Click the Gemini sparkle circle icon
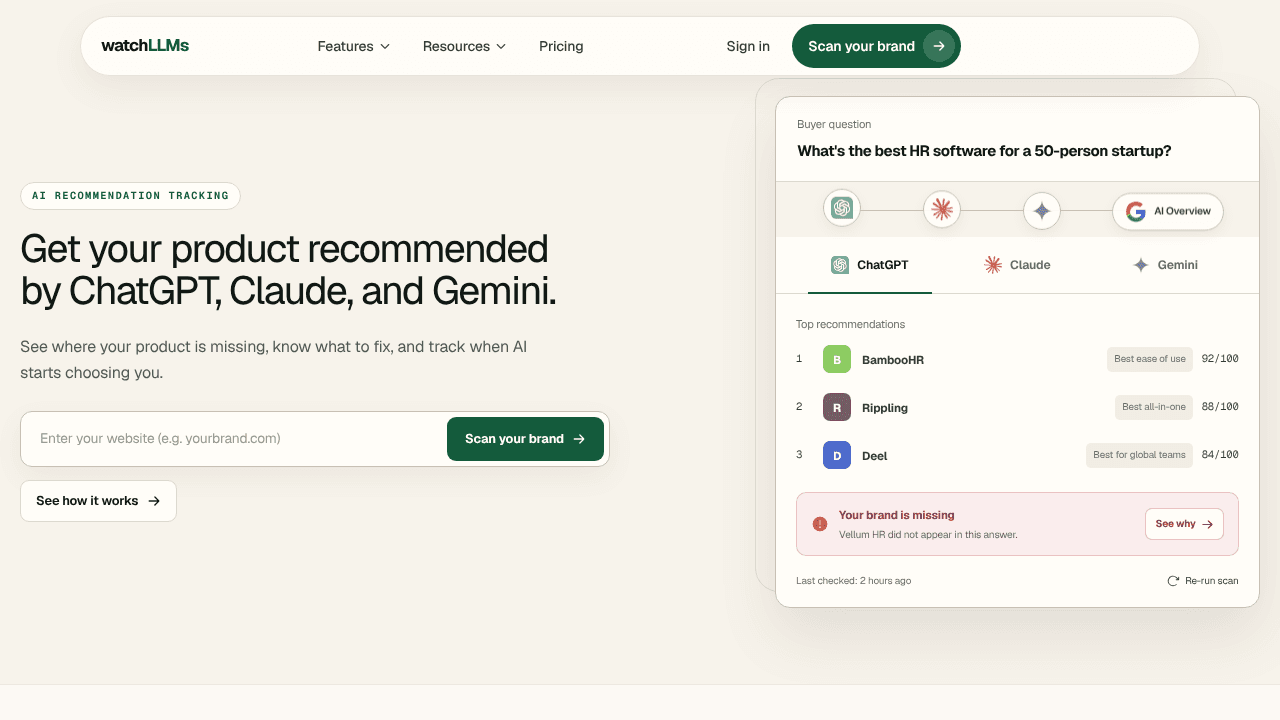1280x720 pixels. 1042,211
